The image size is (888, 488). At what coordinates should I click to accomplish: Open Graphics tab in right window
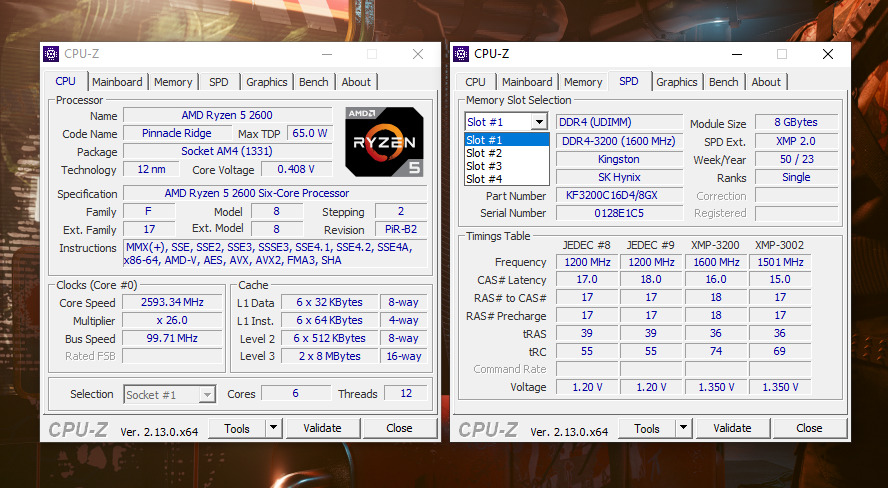point(677,82)
